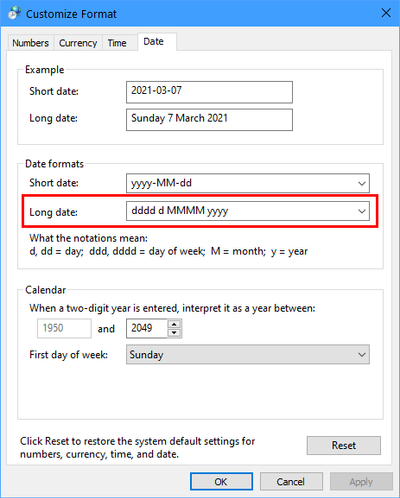
Task: Close the Customize Format dialog
Action: 386,13
